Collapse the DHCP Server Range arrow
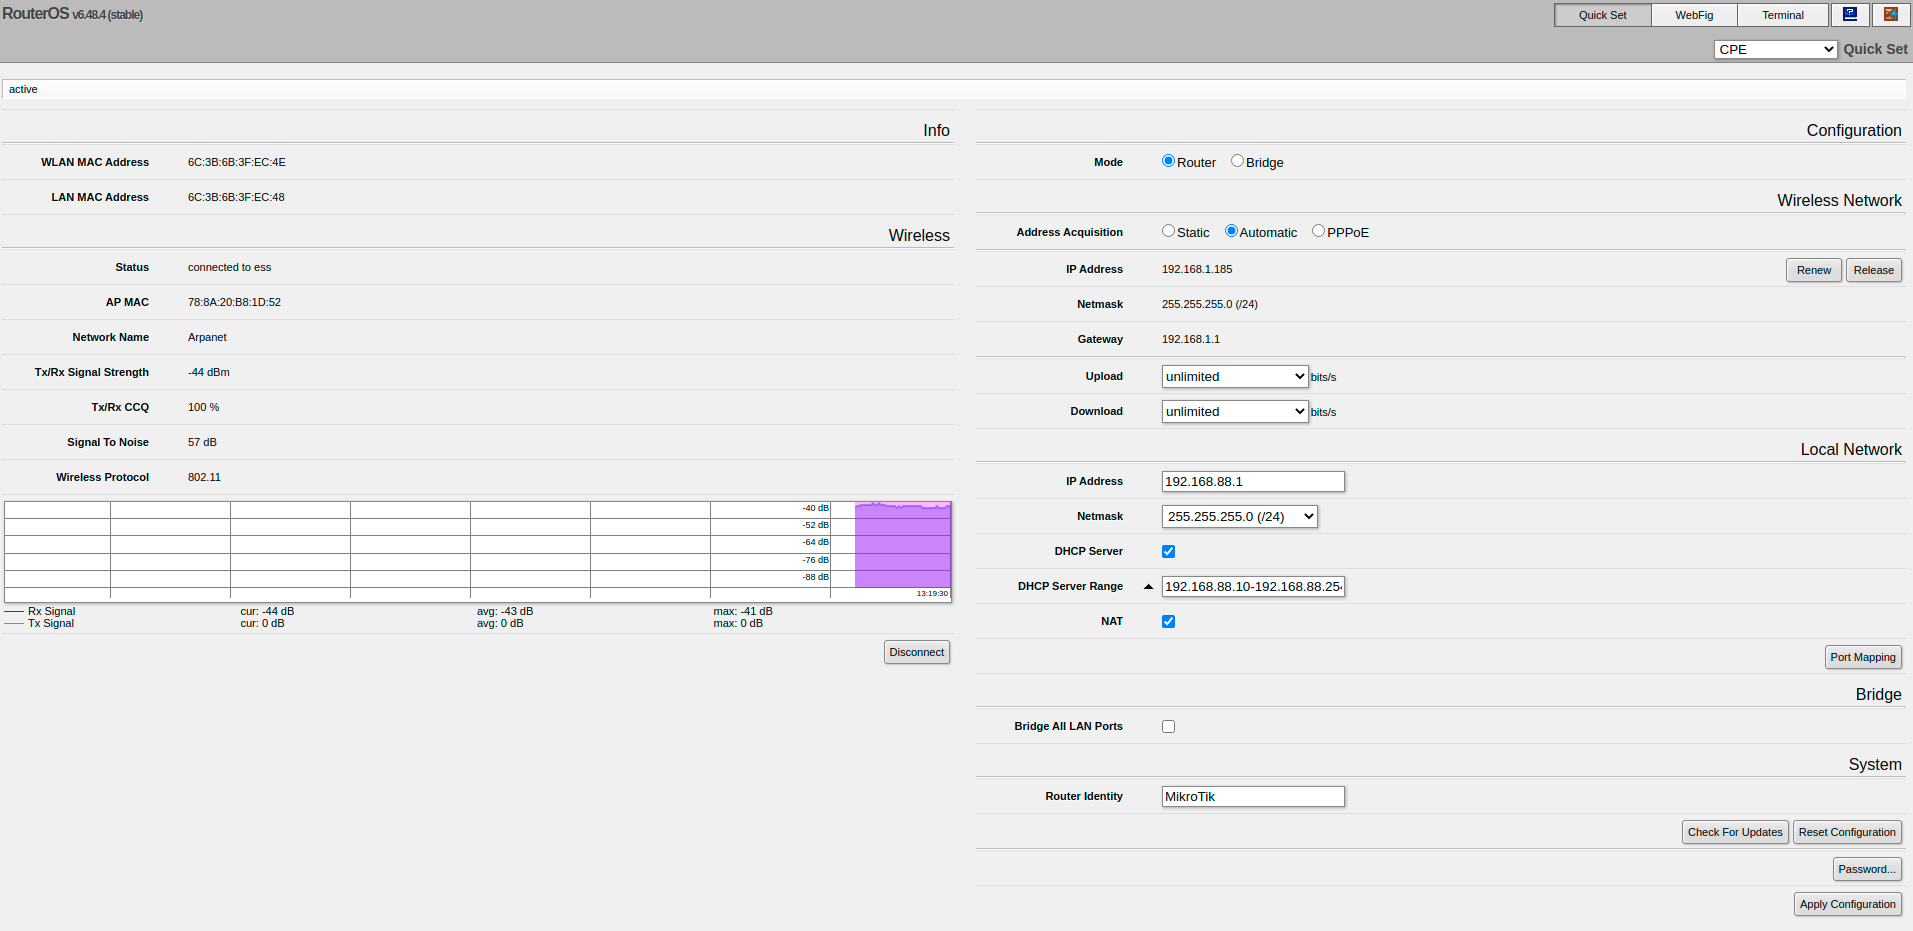1913x931 pixels. coord(1148,587)
